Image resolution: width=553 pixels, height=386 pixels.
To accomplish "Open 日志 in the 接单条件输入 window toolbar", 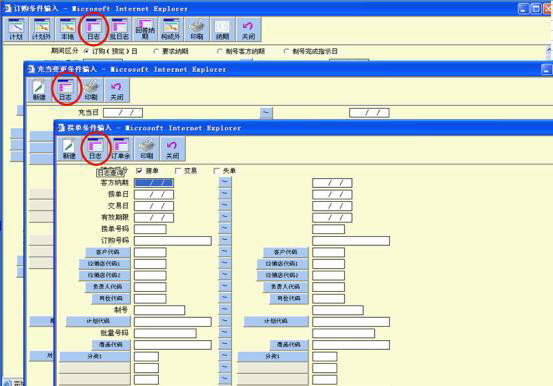I will pos(95,149).
